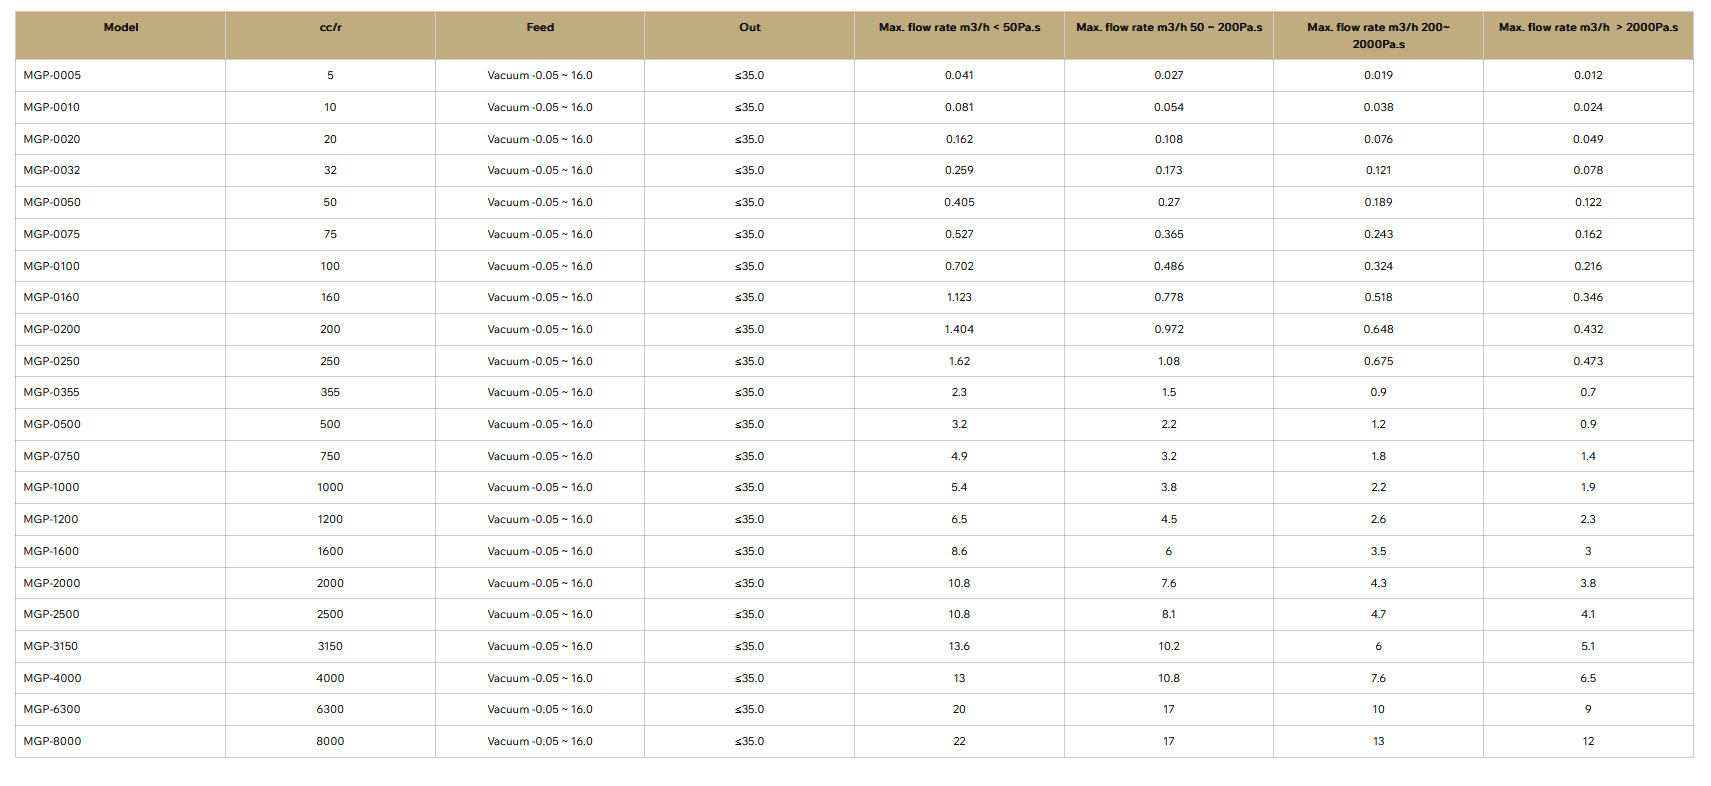Image resolution: width=1711 pixels, height=786 pixels.
Task: Select the Feed column header
Action: (540, 28)
